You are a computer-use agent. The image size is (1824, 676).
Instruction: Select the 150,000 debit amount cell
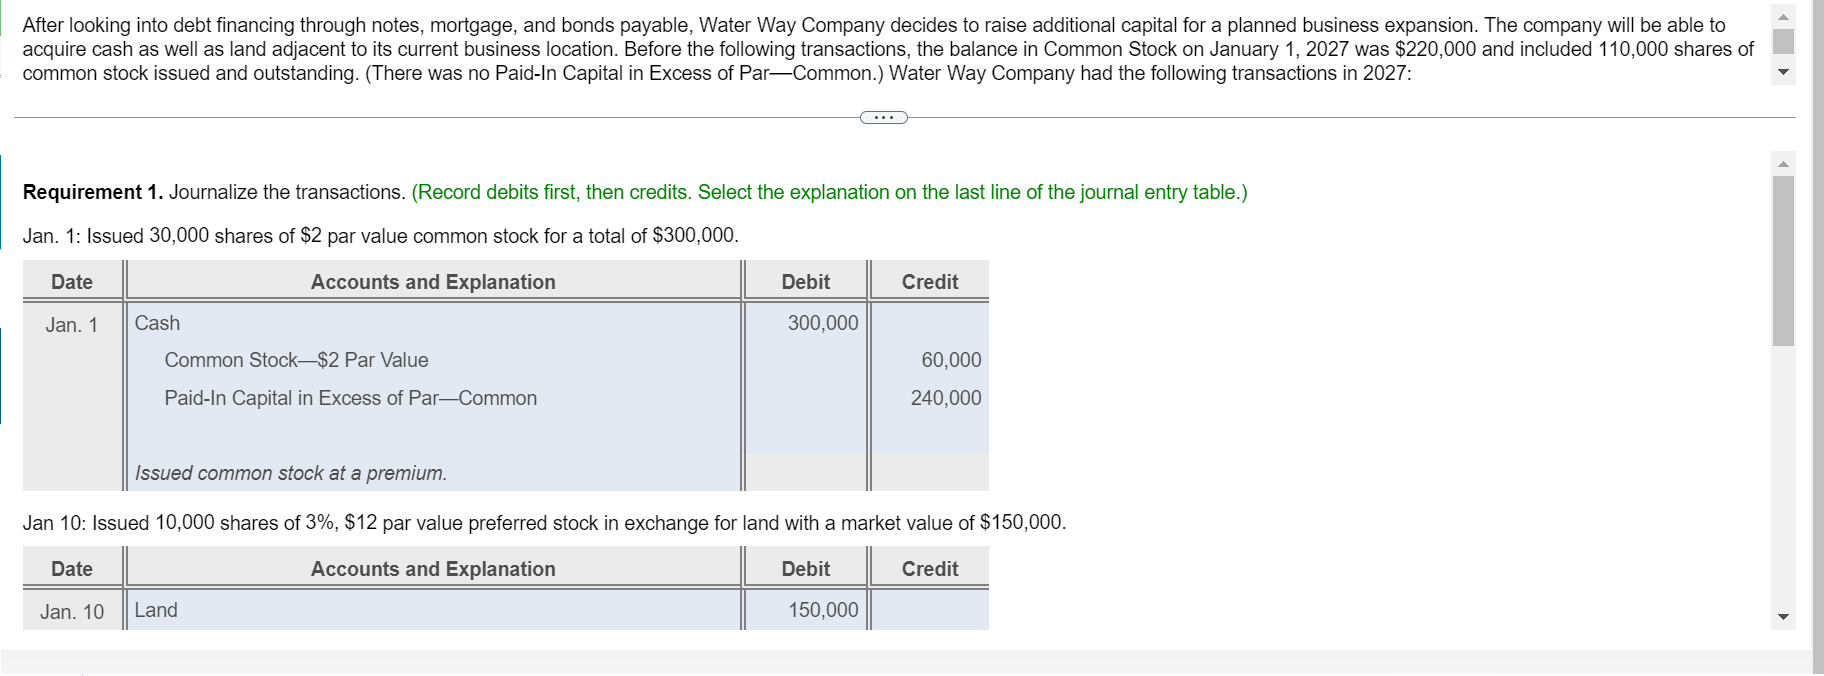tap(804, 609)
